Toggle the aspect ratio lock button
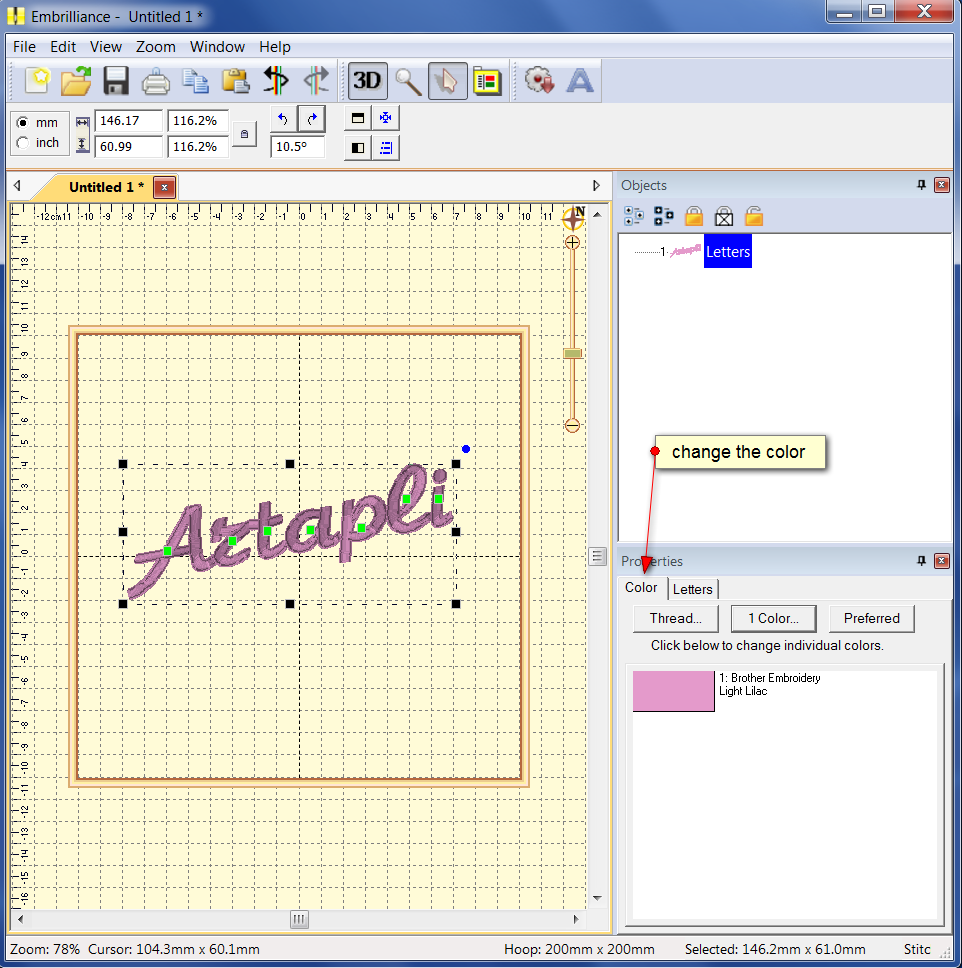The image size is (962, 968). click(x=245, y=134)
